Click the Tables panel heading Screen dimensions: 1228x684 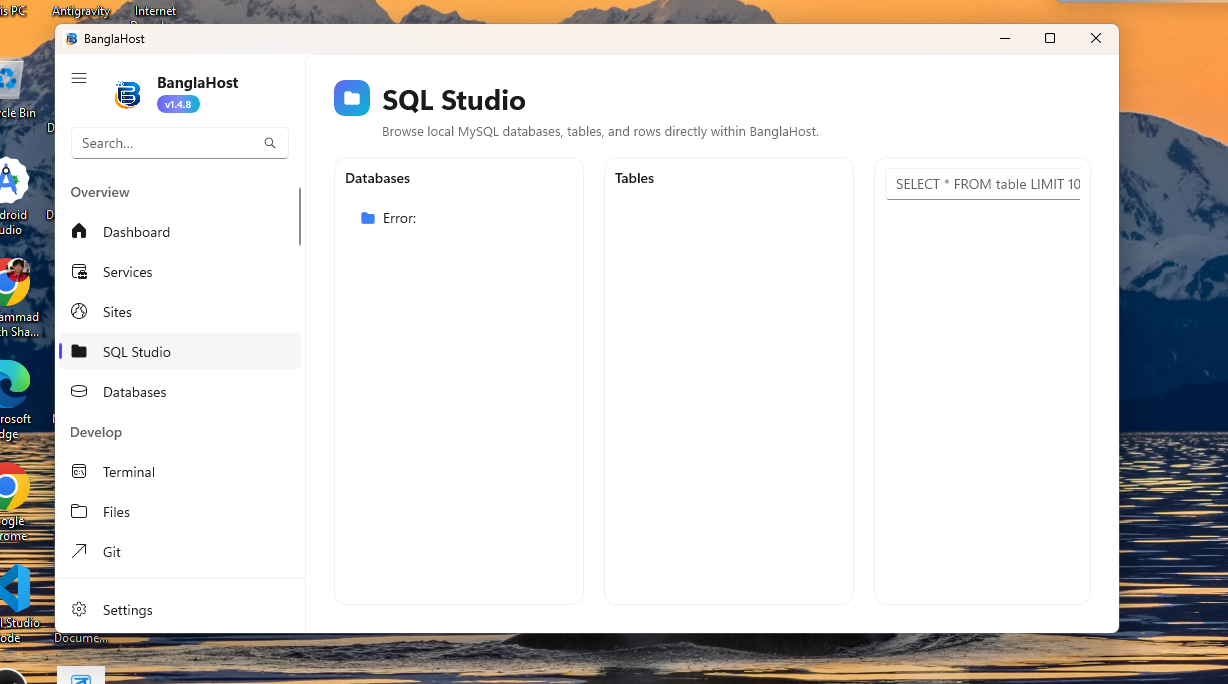pos(634,178)
